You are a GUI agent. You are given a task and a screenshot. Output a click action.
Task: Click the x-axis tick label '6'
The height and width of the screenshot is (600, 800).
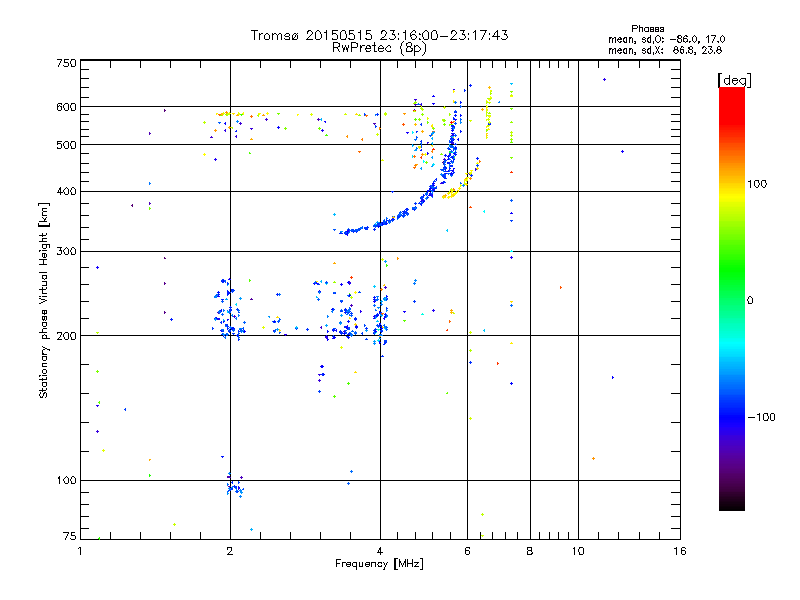tap(467, 551)
